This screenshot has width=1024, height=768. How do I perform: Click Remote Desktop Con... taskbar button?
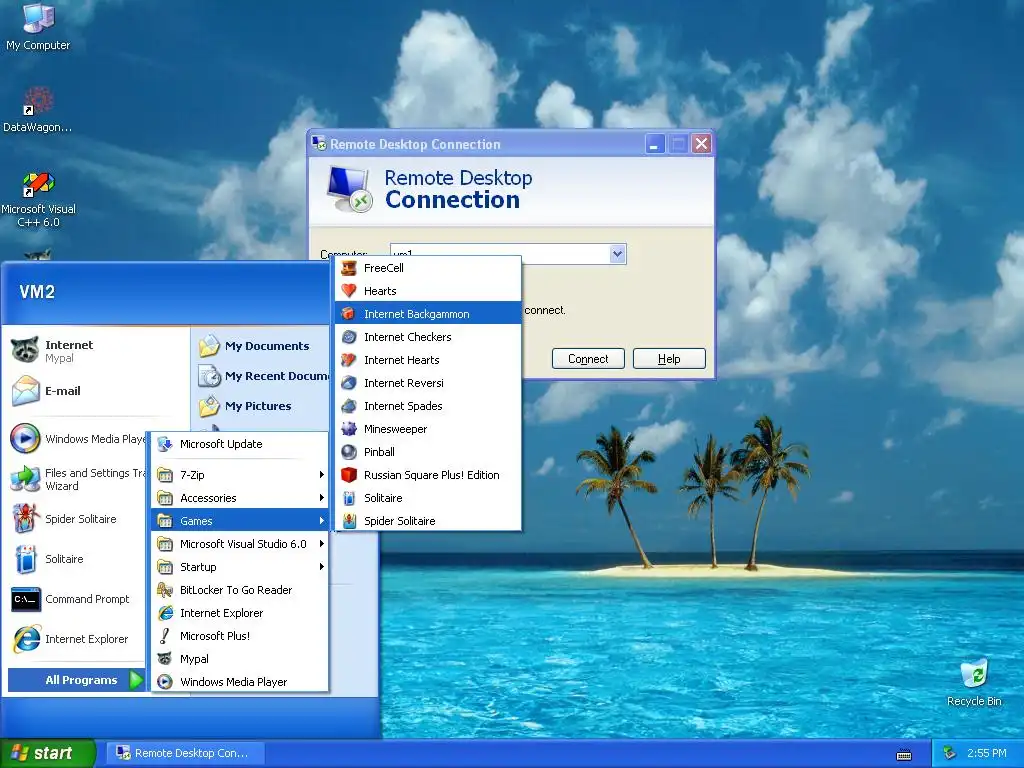tap(185, 753)
